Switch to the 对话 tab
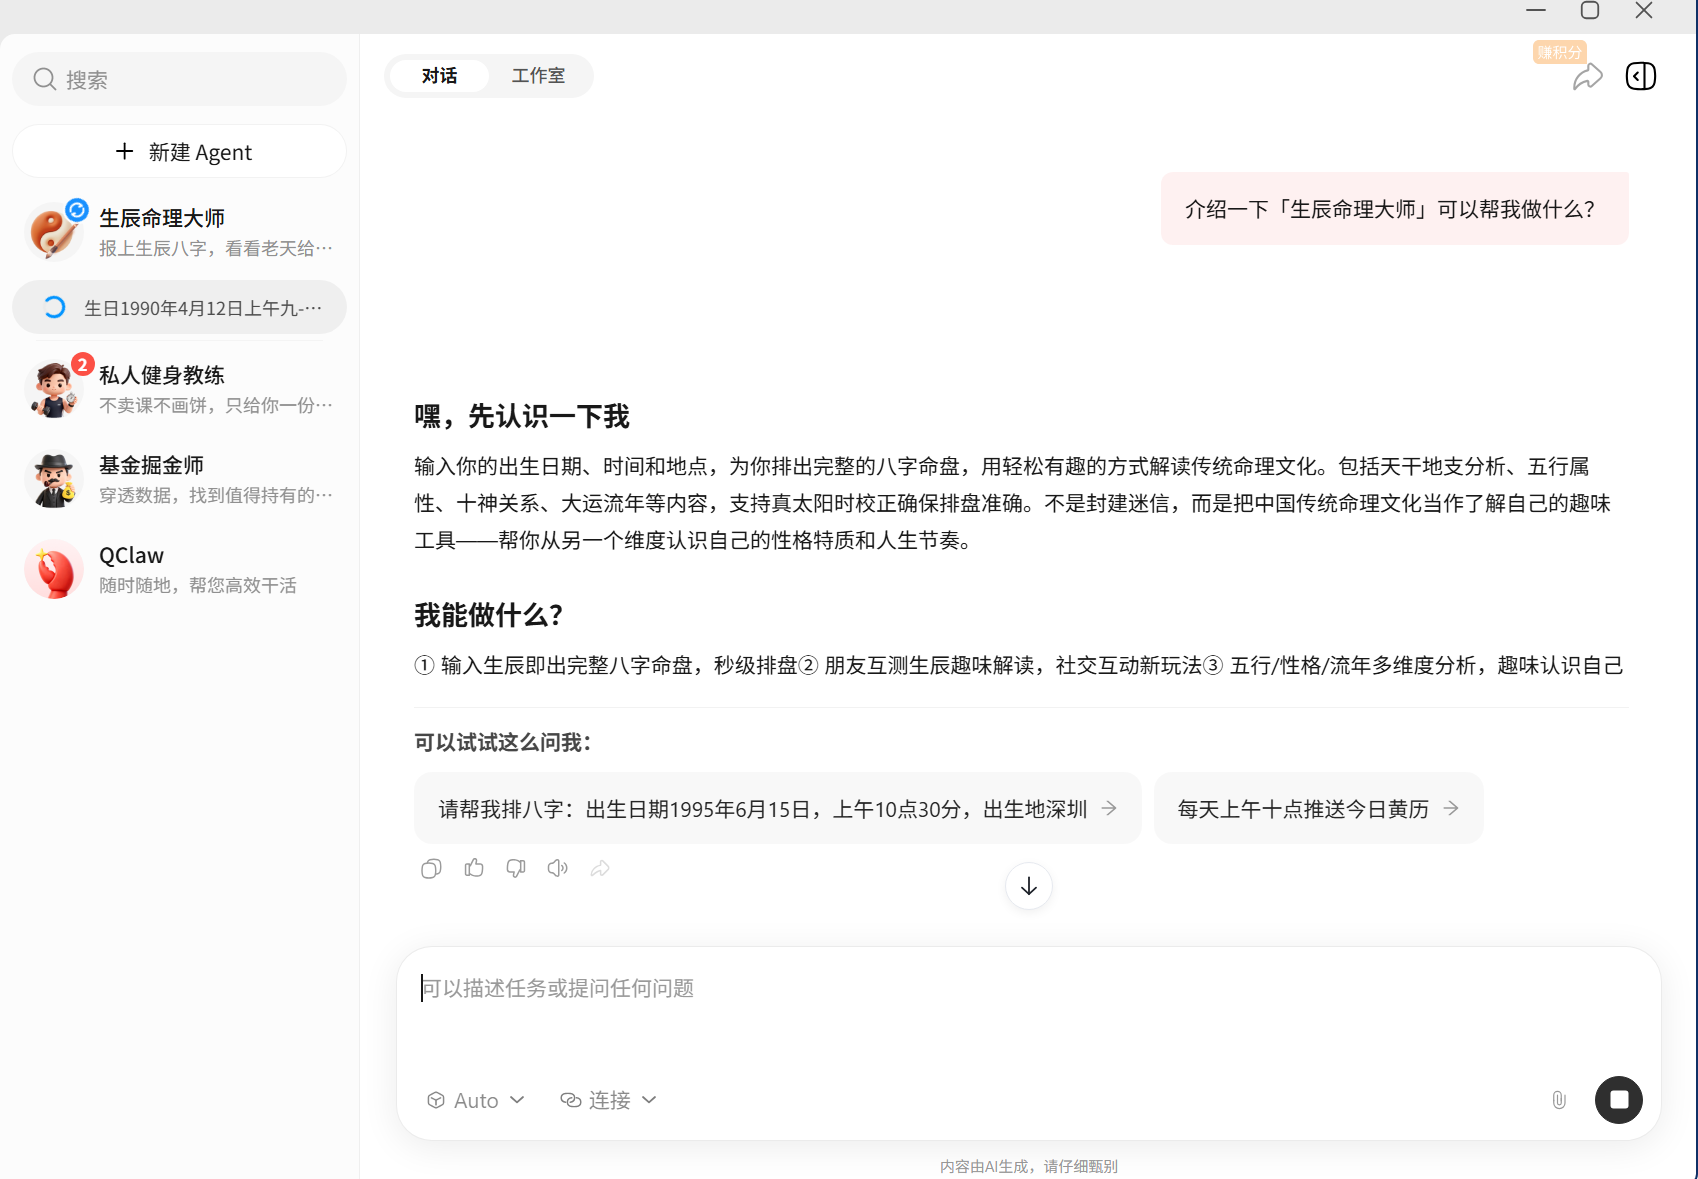Viewport: 1698px width, 1179px height. [x=439, y=76]
